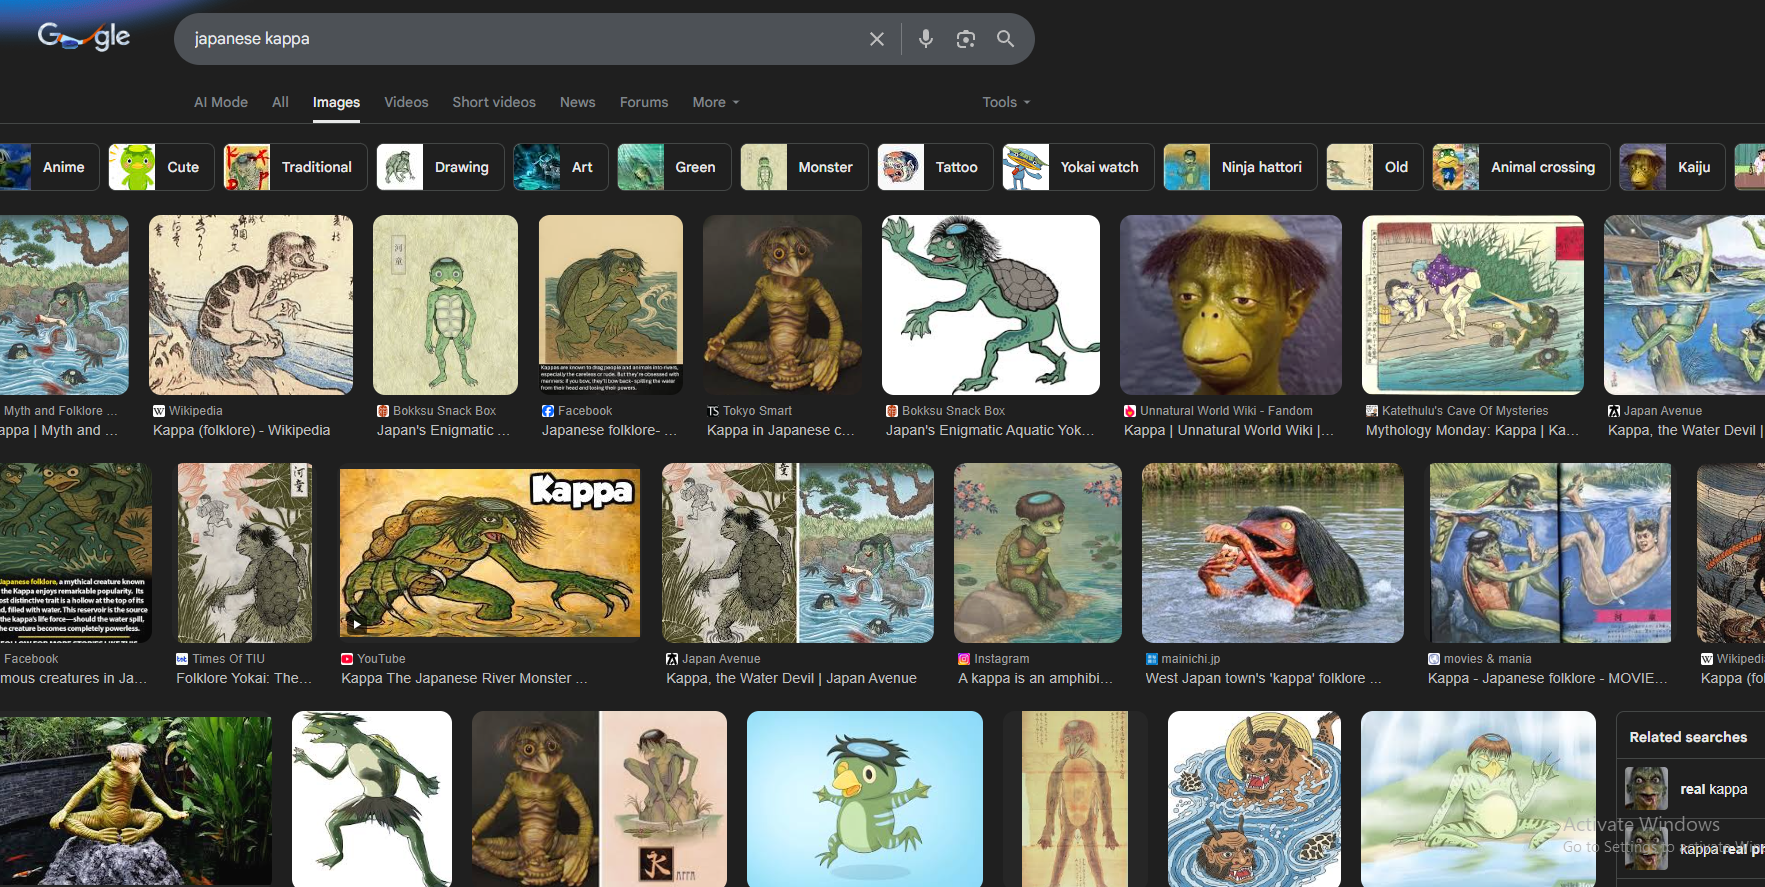Apply the Art filter chip
The height and width of the screenshot is (887, 1765).
560,167
